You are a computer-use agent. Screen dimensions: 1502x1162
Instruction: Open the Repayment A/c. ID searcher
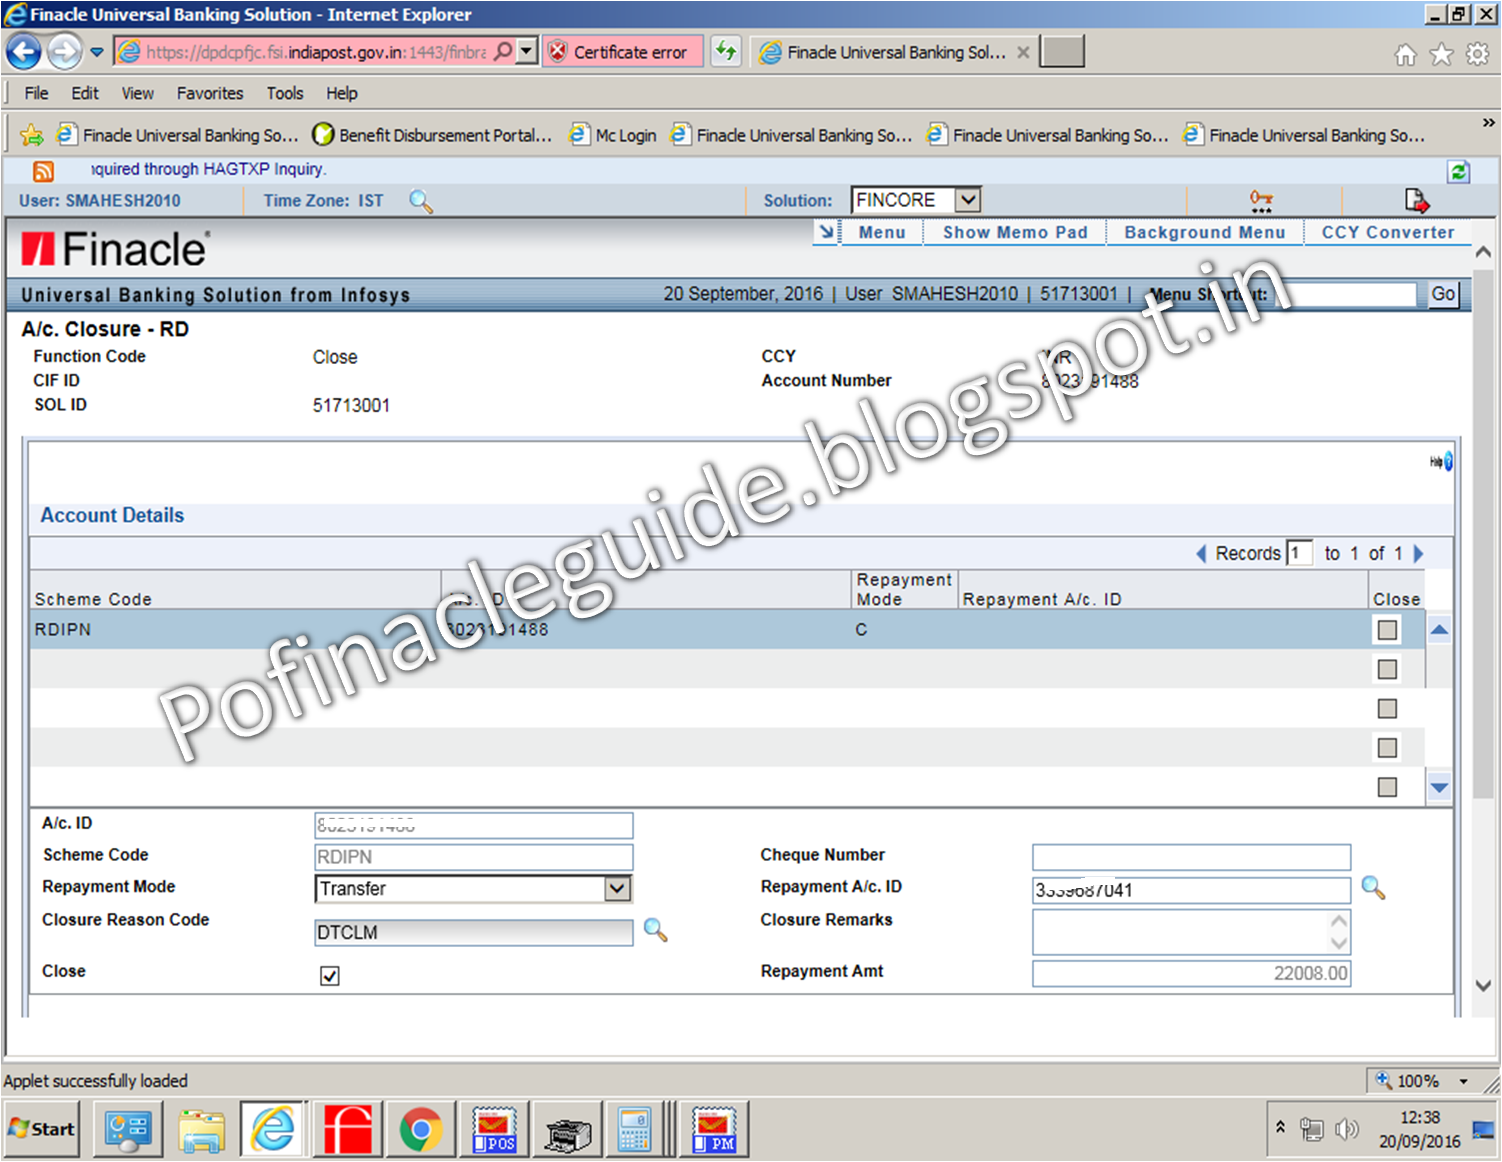(1375, 889)
